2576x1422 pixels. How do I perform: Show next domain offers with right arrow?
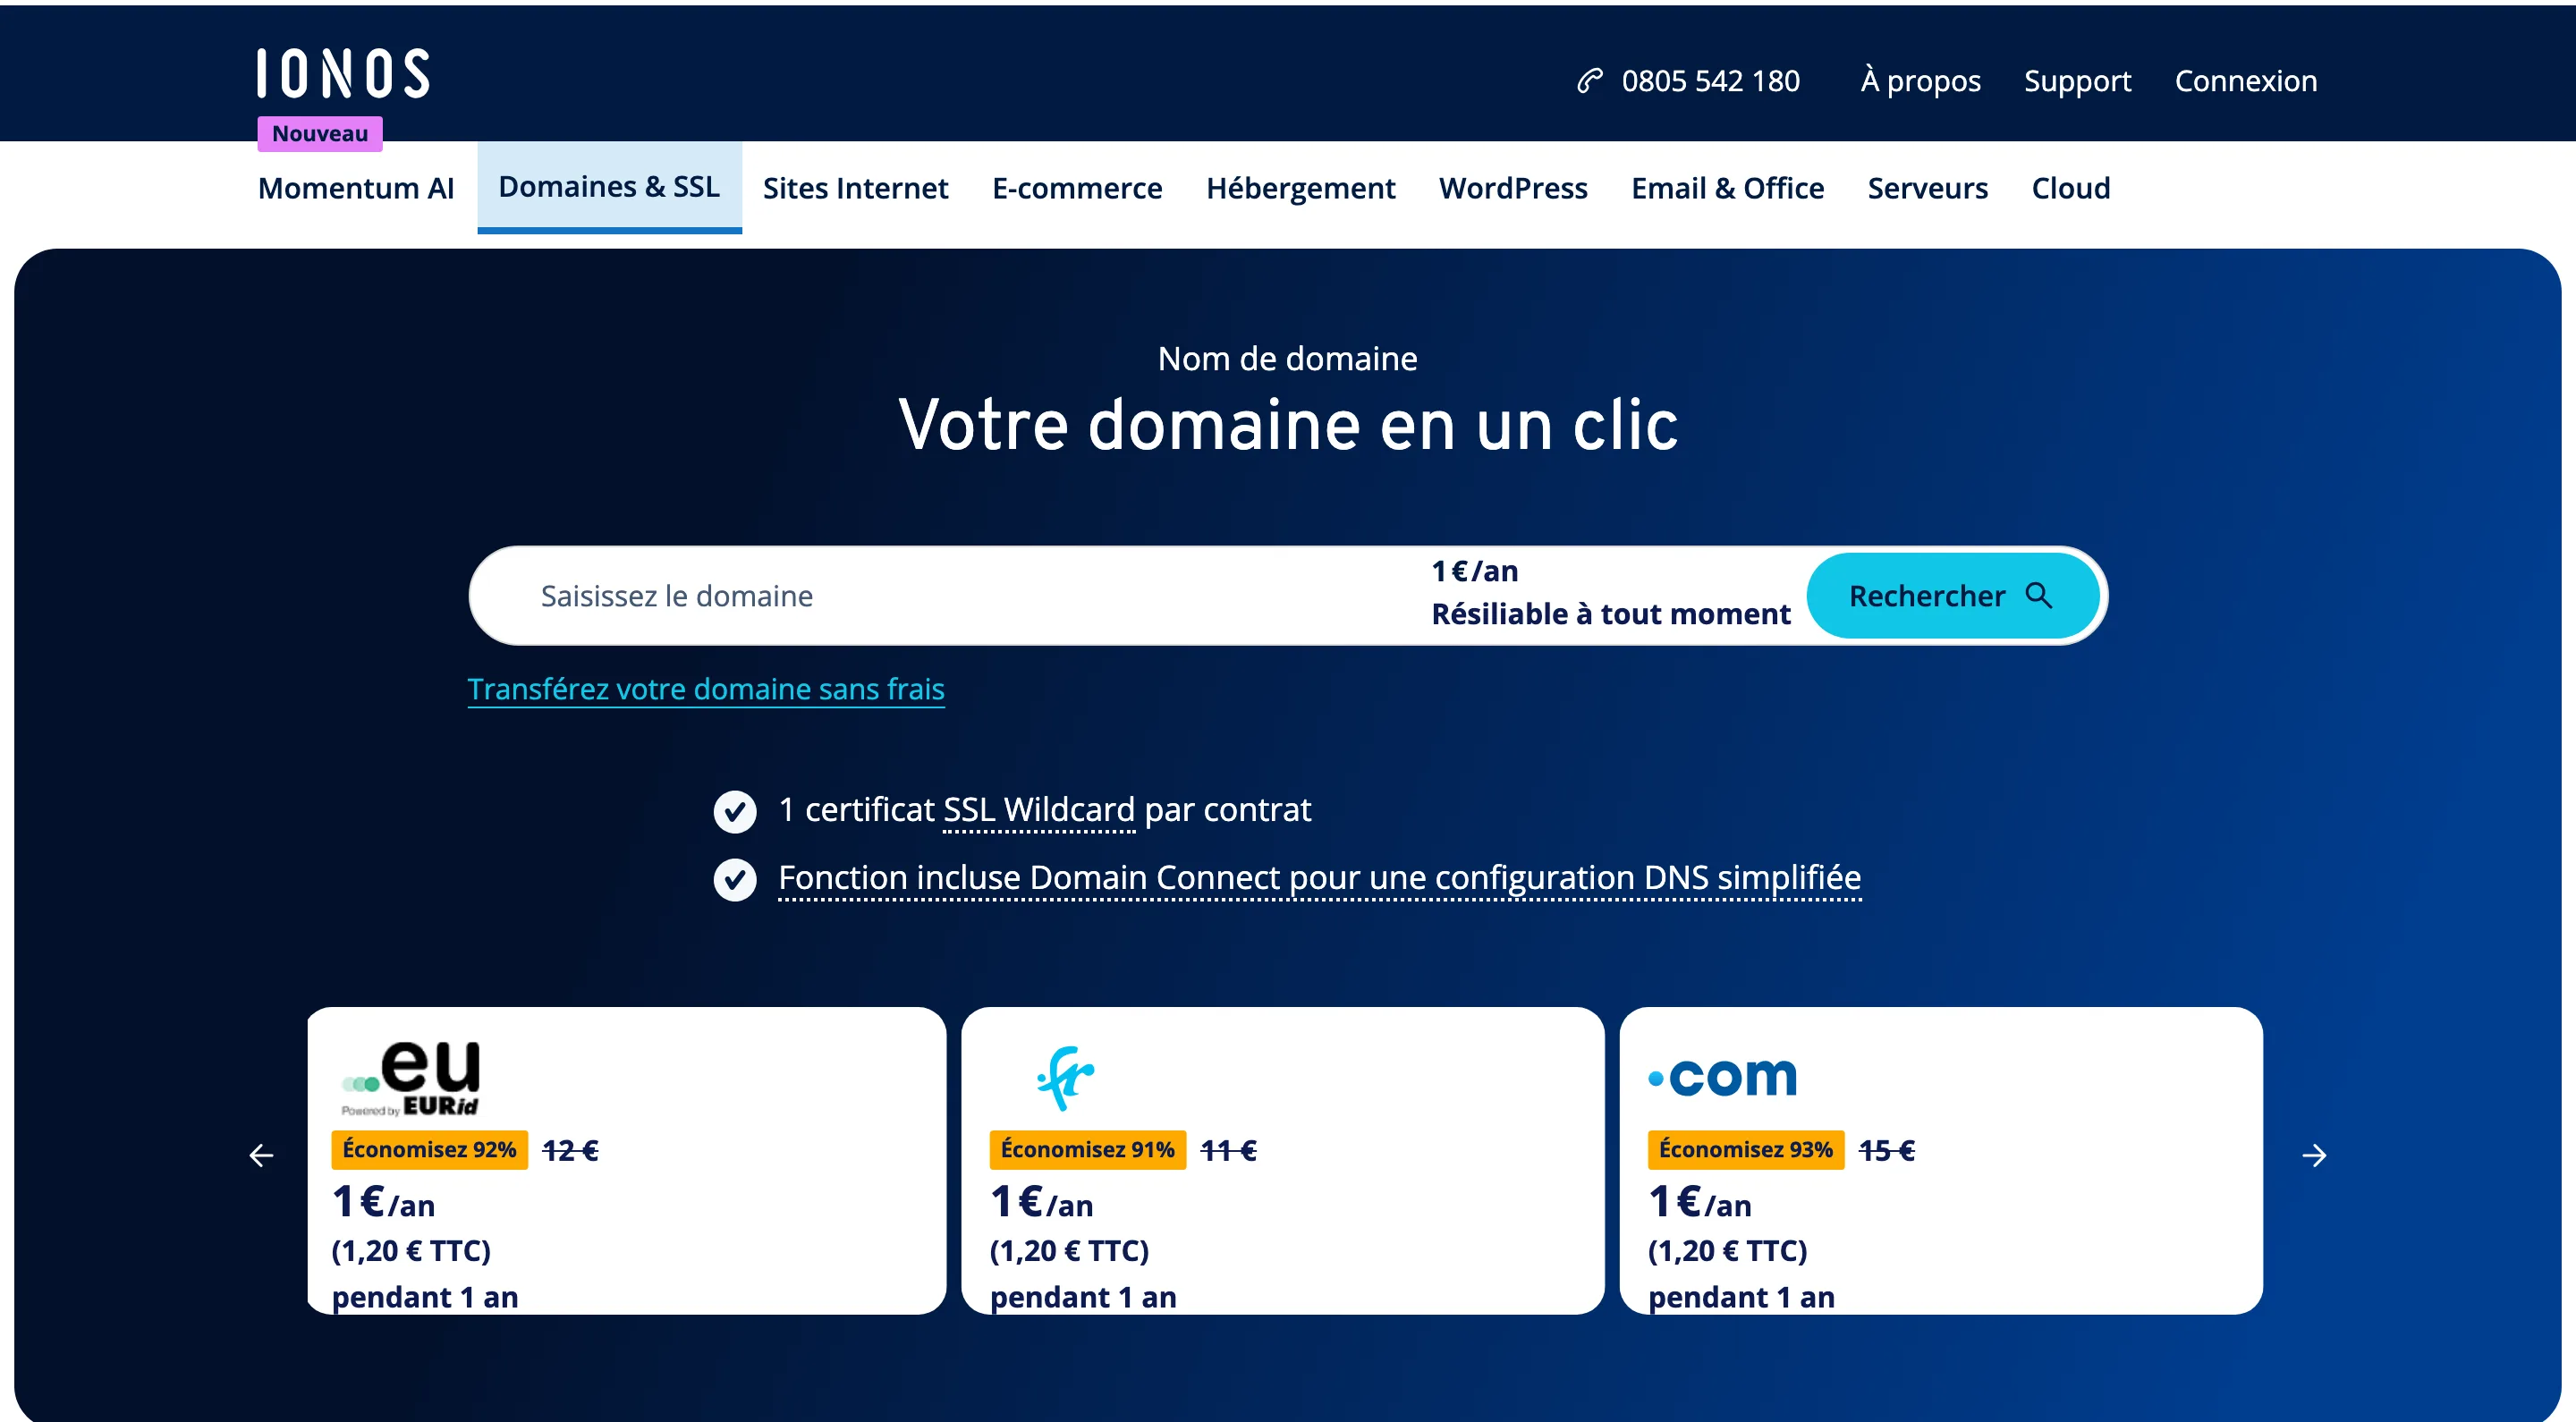[2314, 1156]
